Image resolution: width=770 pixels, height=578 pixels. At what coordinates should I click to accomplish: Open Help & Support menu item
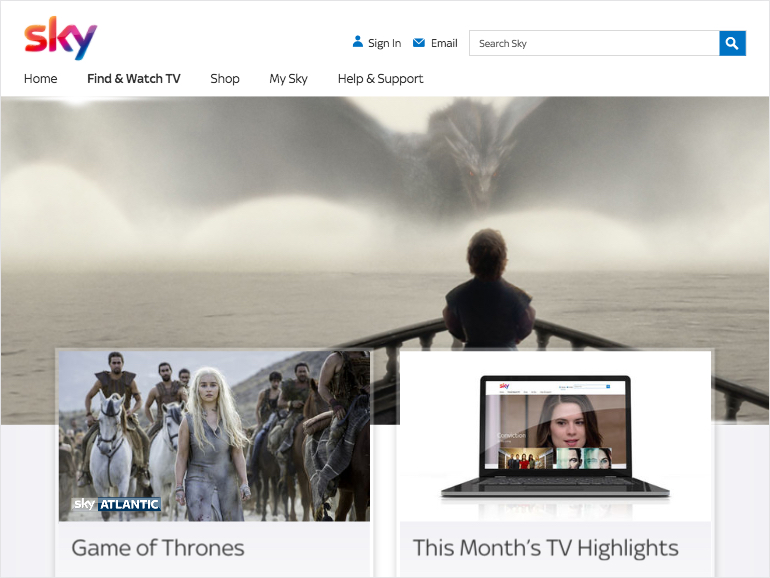(381, 79)
